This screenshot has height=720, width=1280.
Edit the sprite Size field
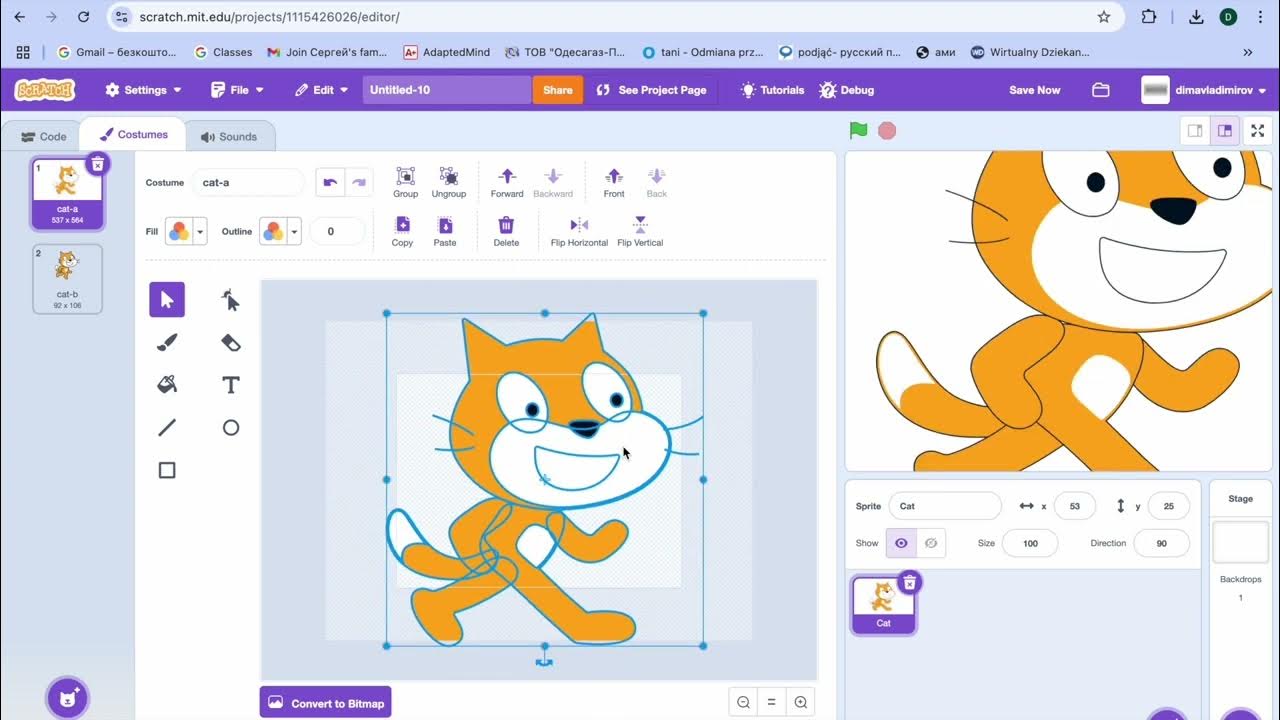pyautogui.click(x=1030, y=543)
